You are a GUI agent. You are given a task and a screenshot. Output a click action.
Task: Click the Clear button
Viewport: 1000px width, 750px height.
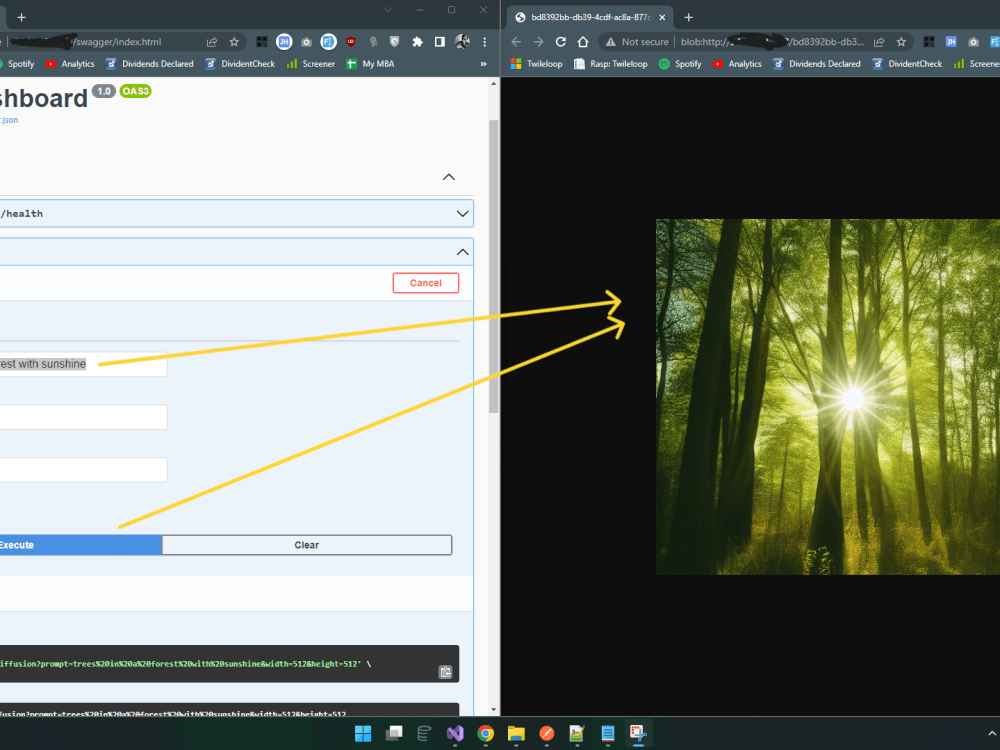(x=307, y=545)
